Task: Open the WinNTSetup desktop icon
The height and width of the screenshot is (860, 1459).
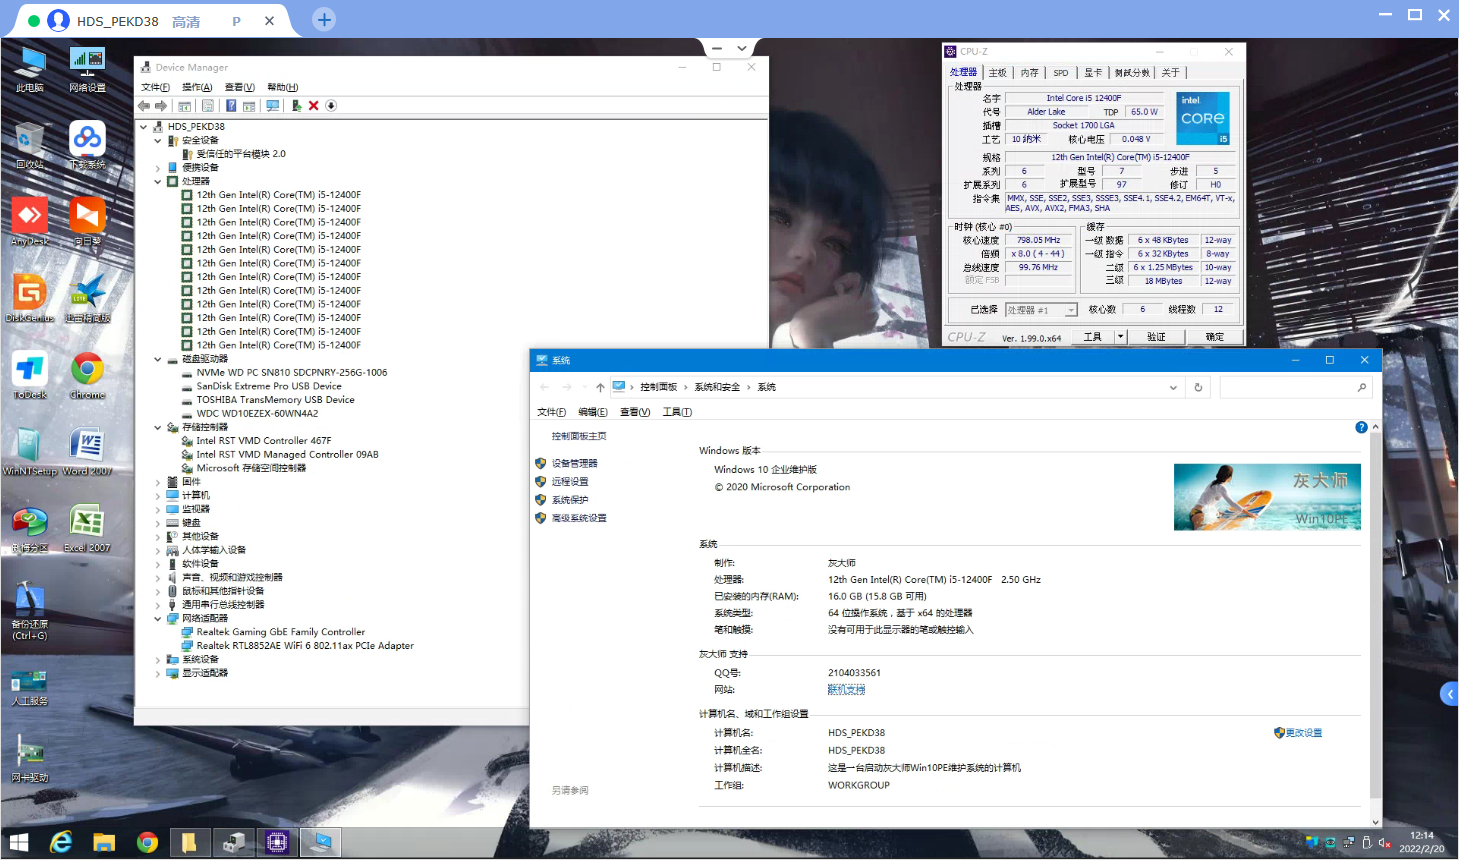Action: pyautogui.click(x=29, y=451)
